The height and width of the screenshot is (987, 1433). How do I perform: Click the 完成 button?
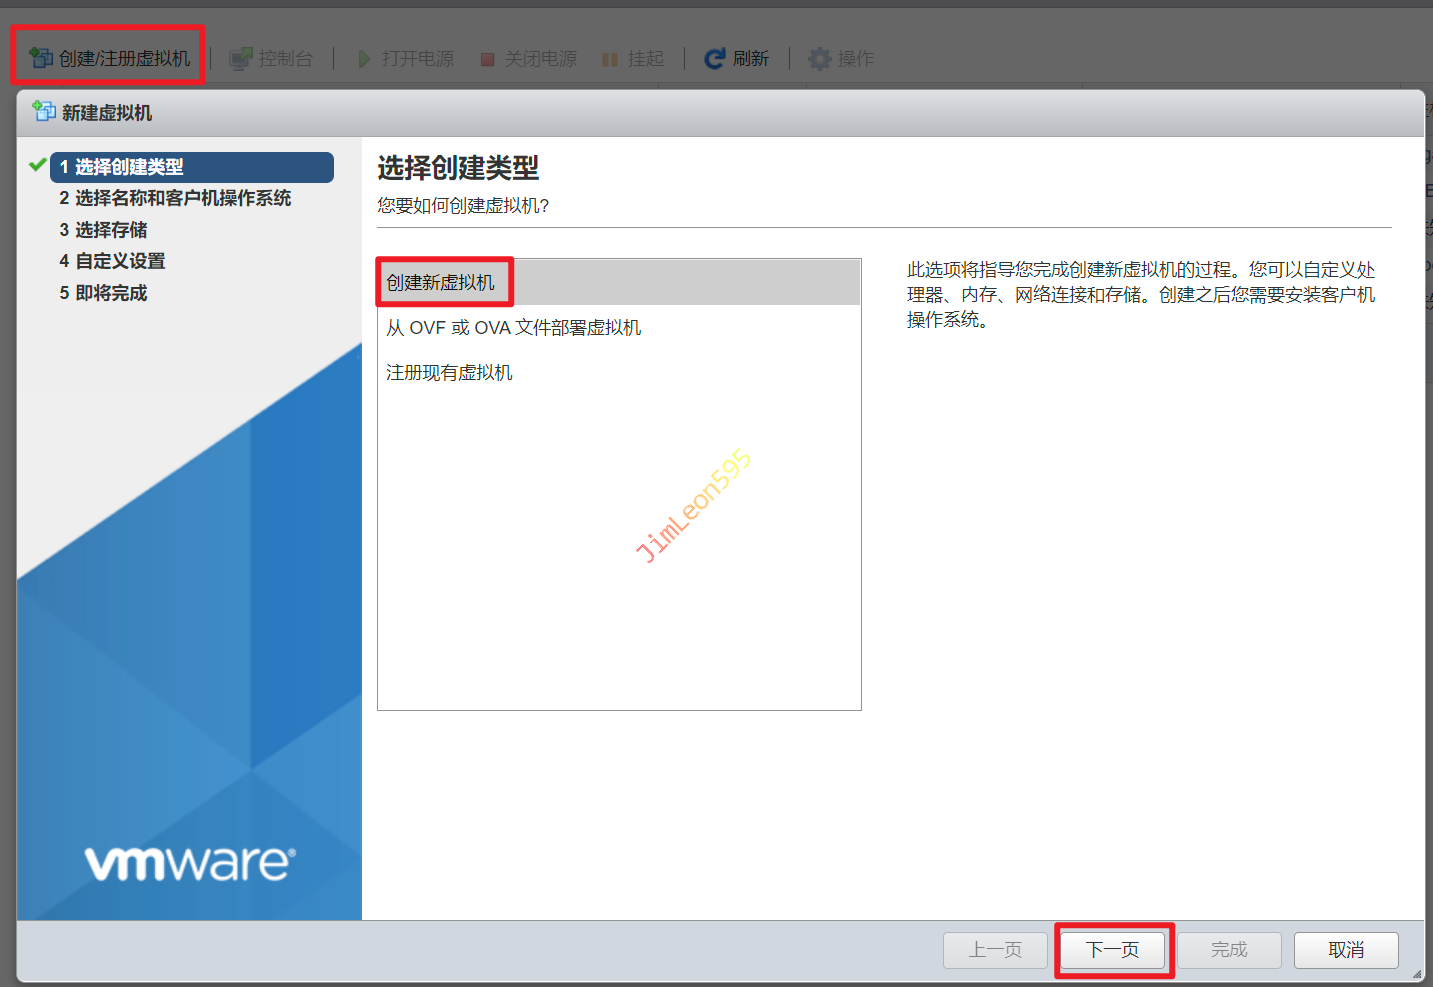[x=1229, y=950]
